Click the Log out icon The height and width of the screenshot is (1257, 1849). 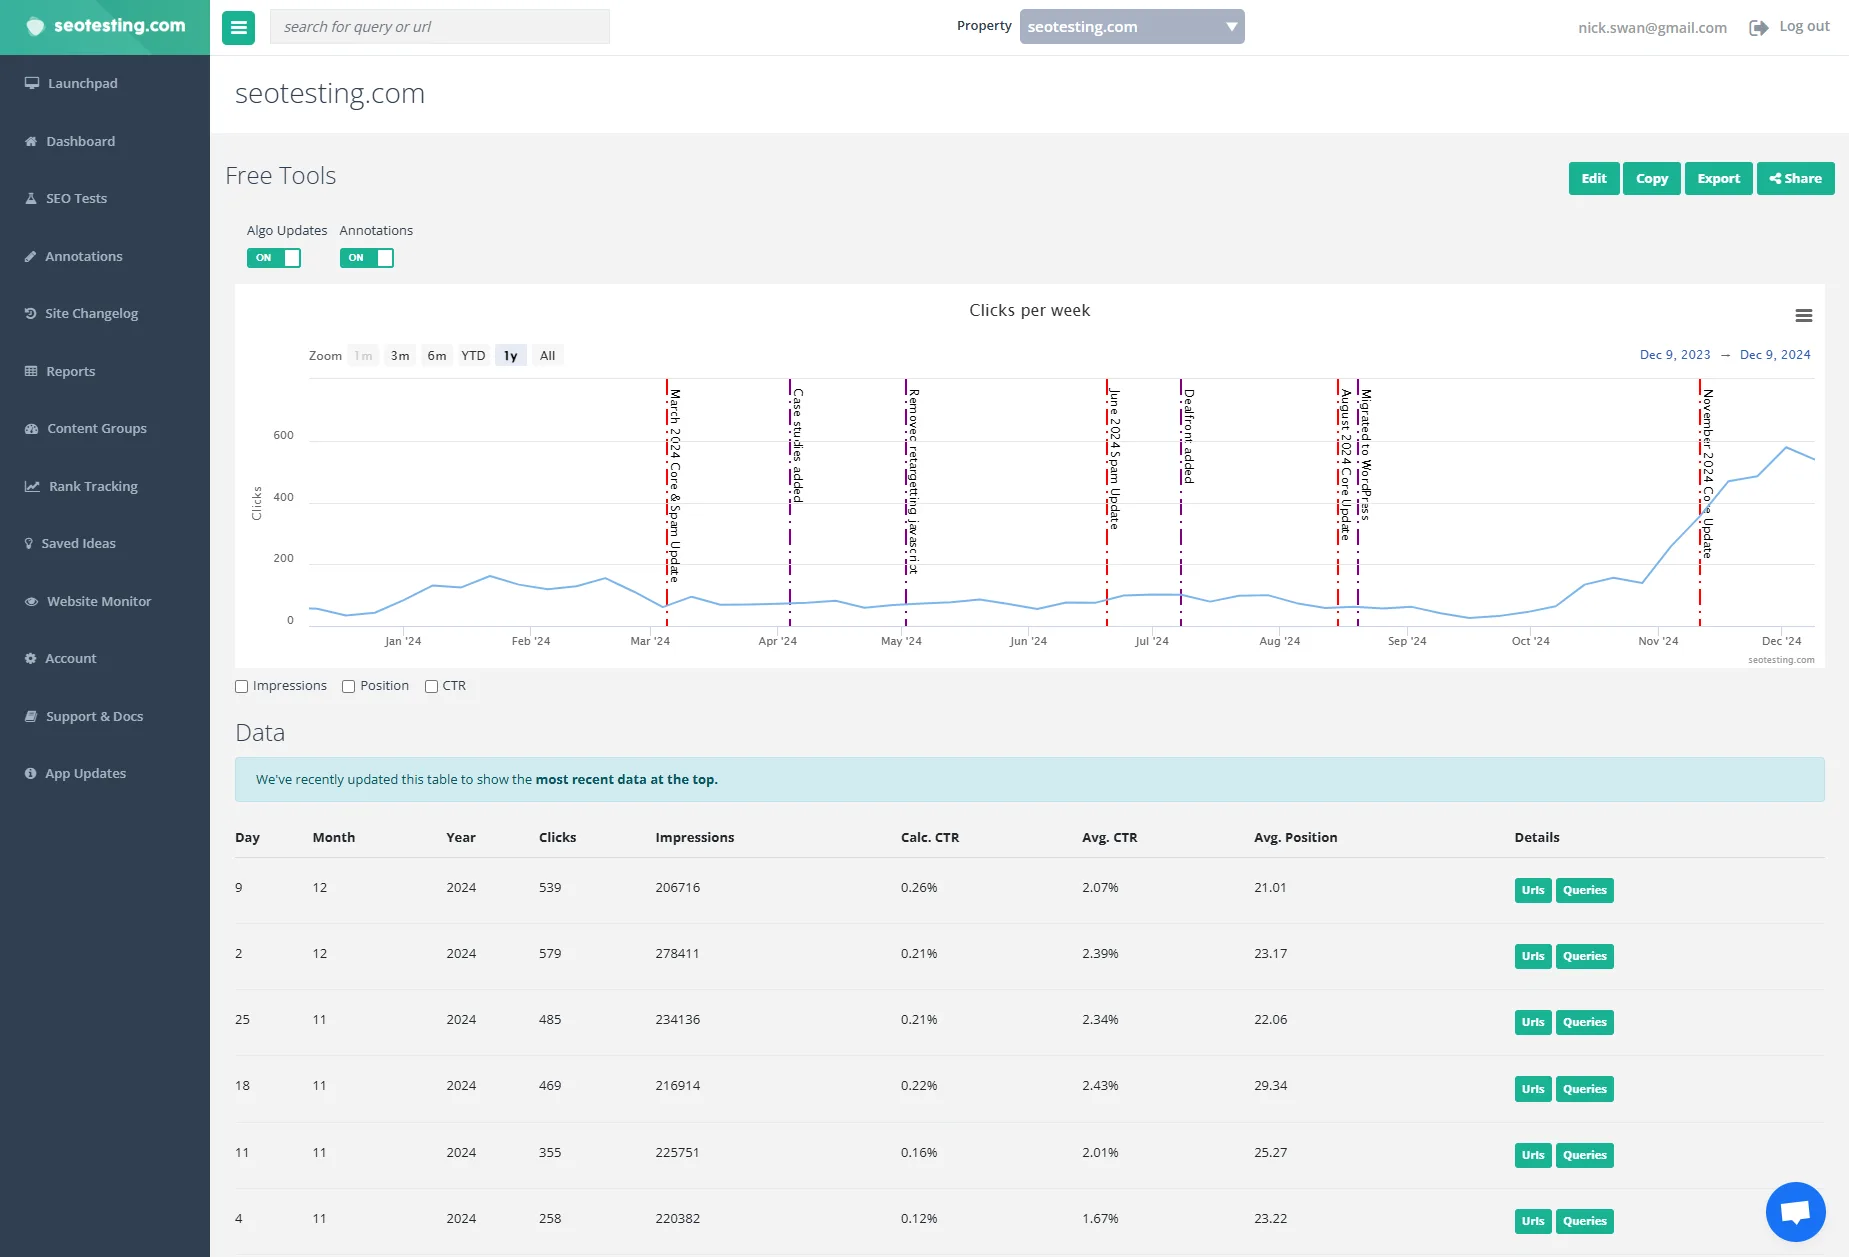pyautogui.click(x=1758, y=27)
